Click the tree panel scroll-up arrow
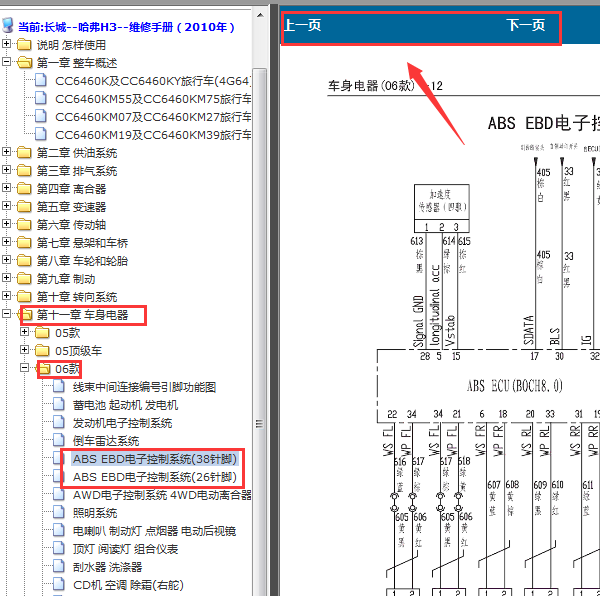This screenshot has height=596, width=600. (x=260, y=15)
